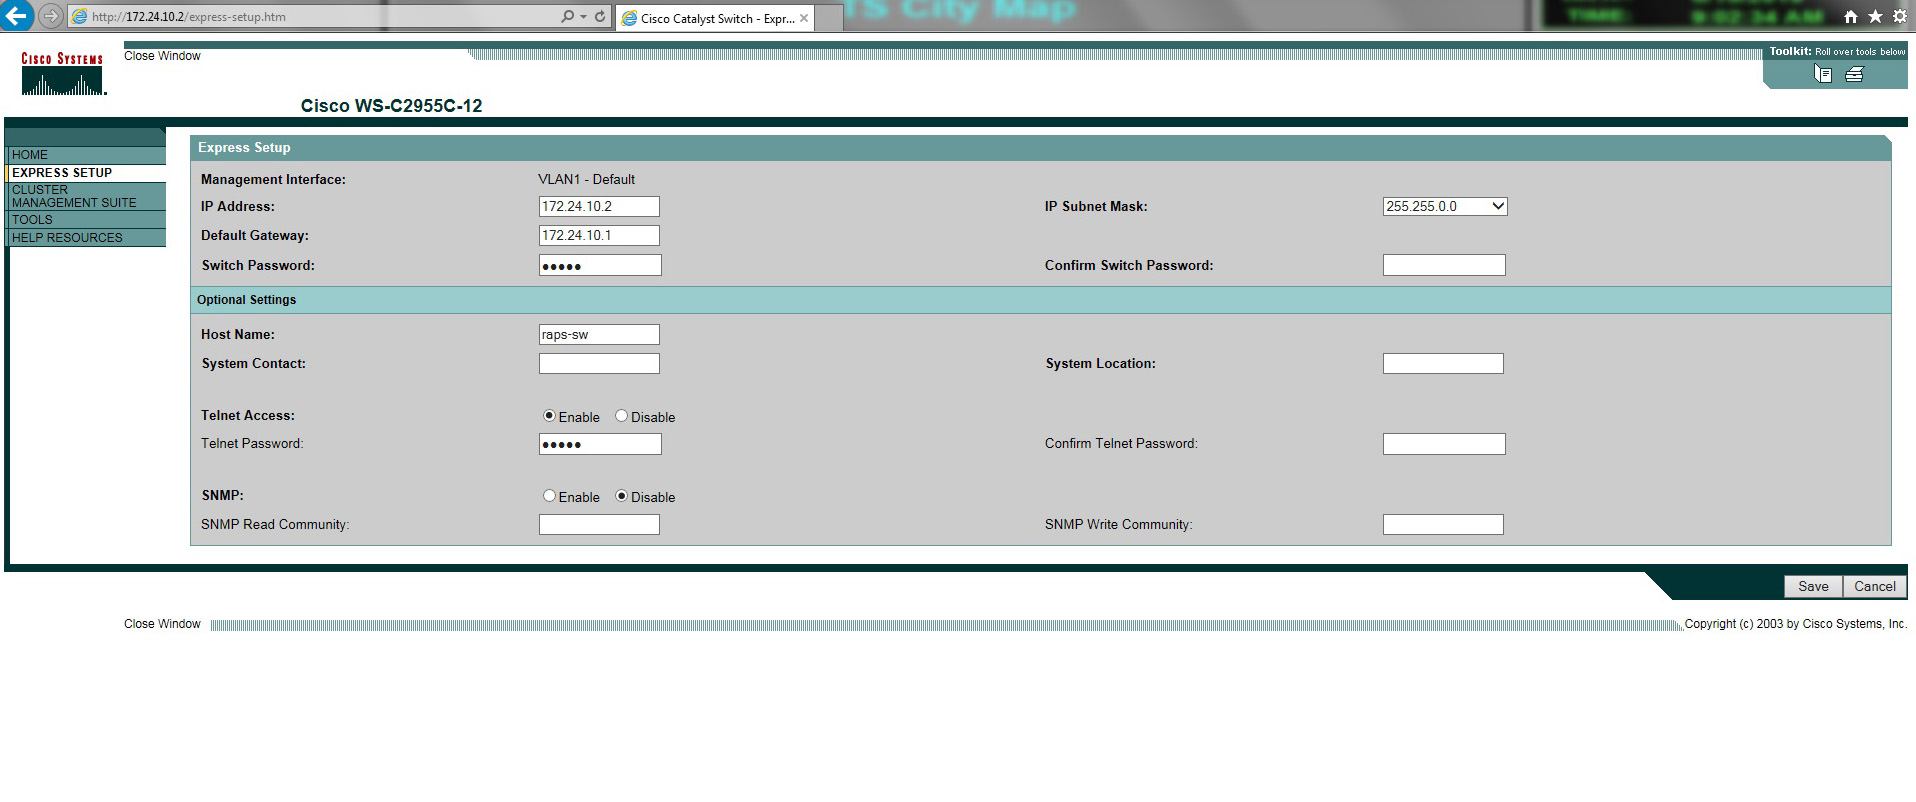Click the IP Address field
1916x802 pixels.
pos(599,206)
